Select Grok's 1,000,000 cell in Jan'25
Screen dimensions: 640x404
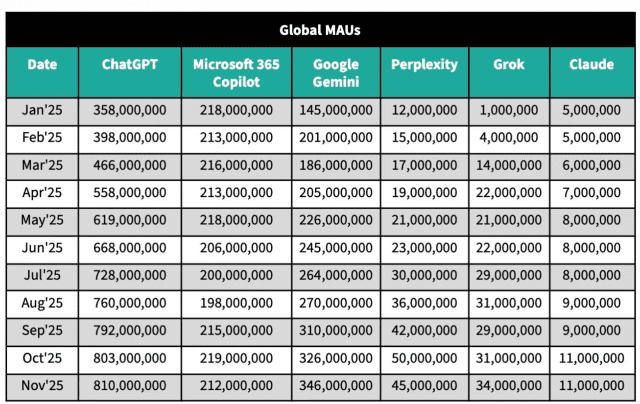(x=509, y=110)
